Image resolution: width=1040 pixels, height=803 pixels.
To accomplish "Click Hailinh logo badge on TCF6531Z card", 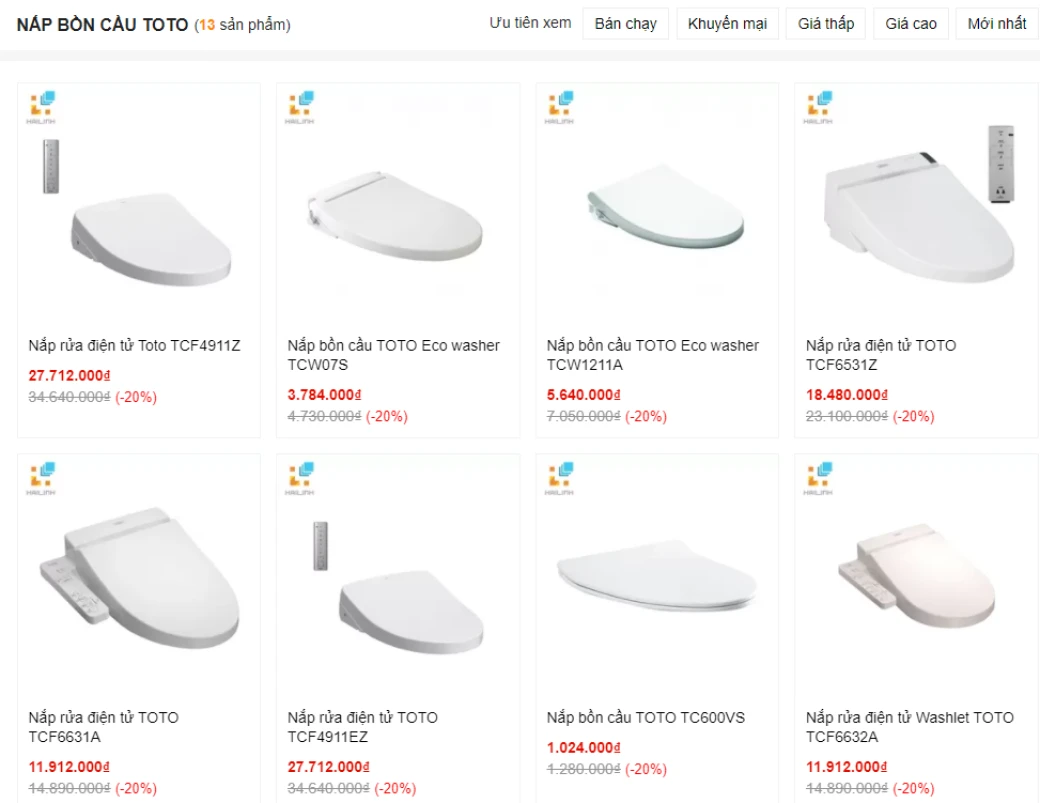I will [820, 107].
